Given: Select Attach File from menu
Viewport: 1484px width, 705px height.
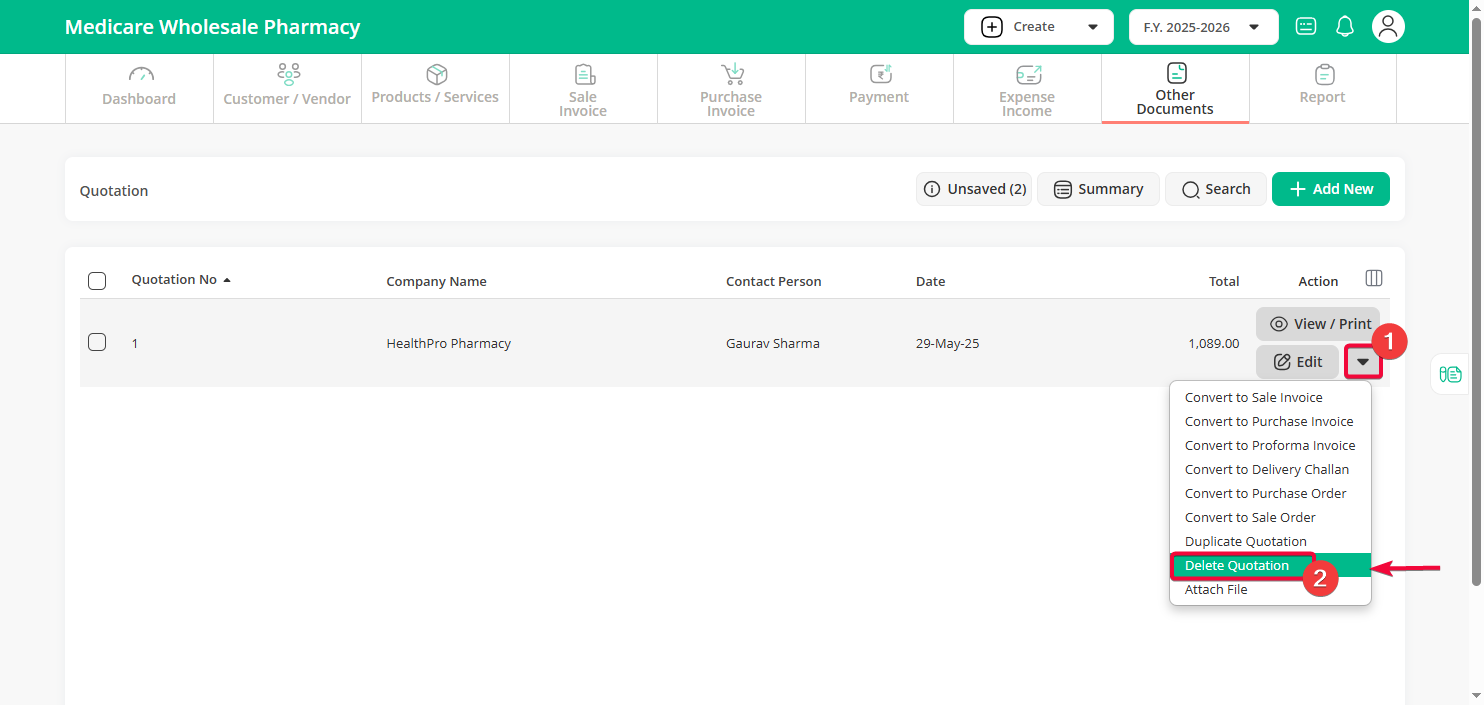Looking at the screenshot, I should pos(1270,589).
